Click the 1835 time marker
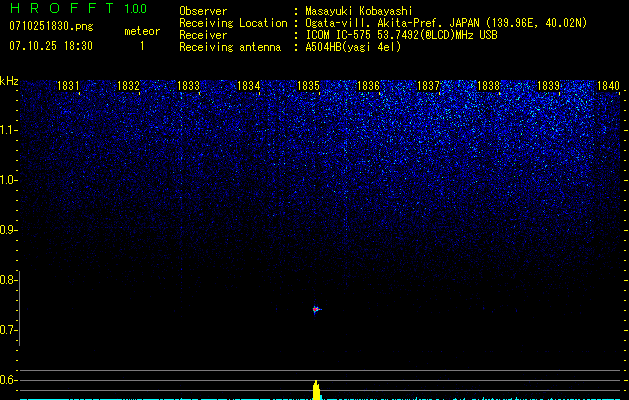Screen dimensions: 629x400 (308, 87)
